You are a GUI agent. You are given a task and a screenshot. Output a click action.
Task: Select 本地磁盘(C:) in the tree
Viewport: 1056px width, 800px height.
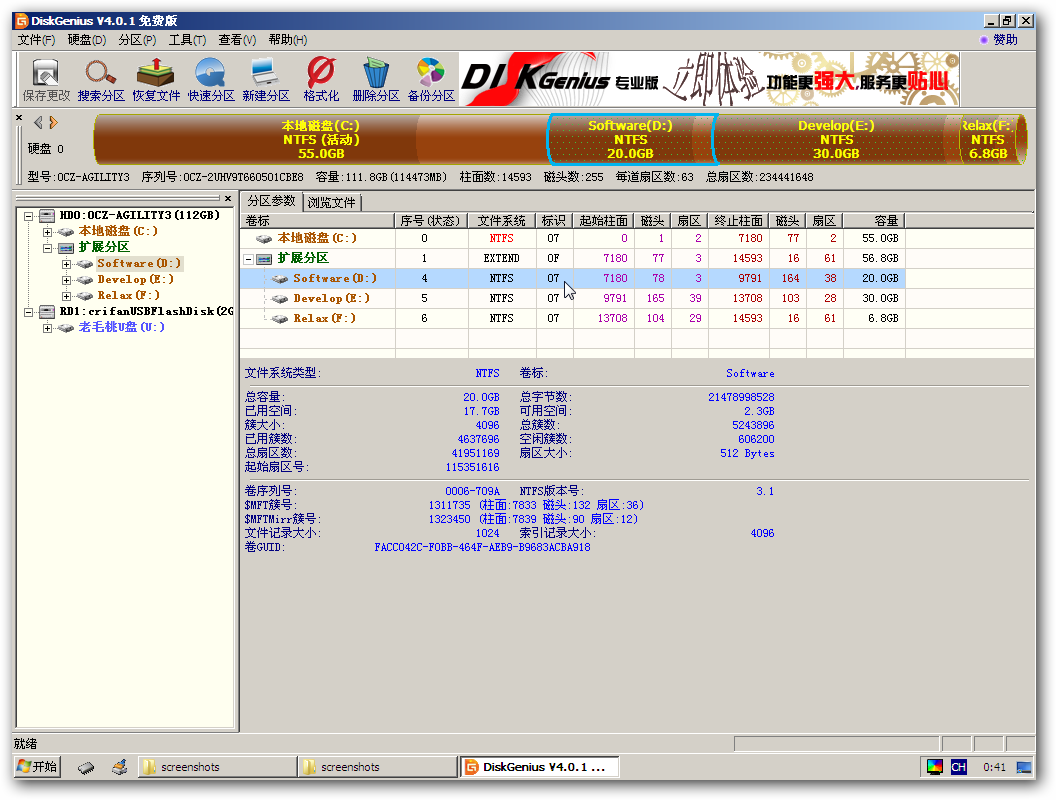tap(118, 231)
